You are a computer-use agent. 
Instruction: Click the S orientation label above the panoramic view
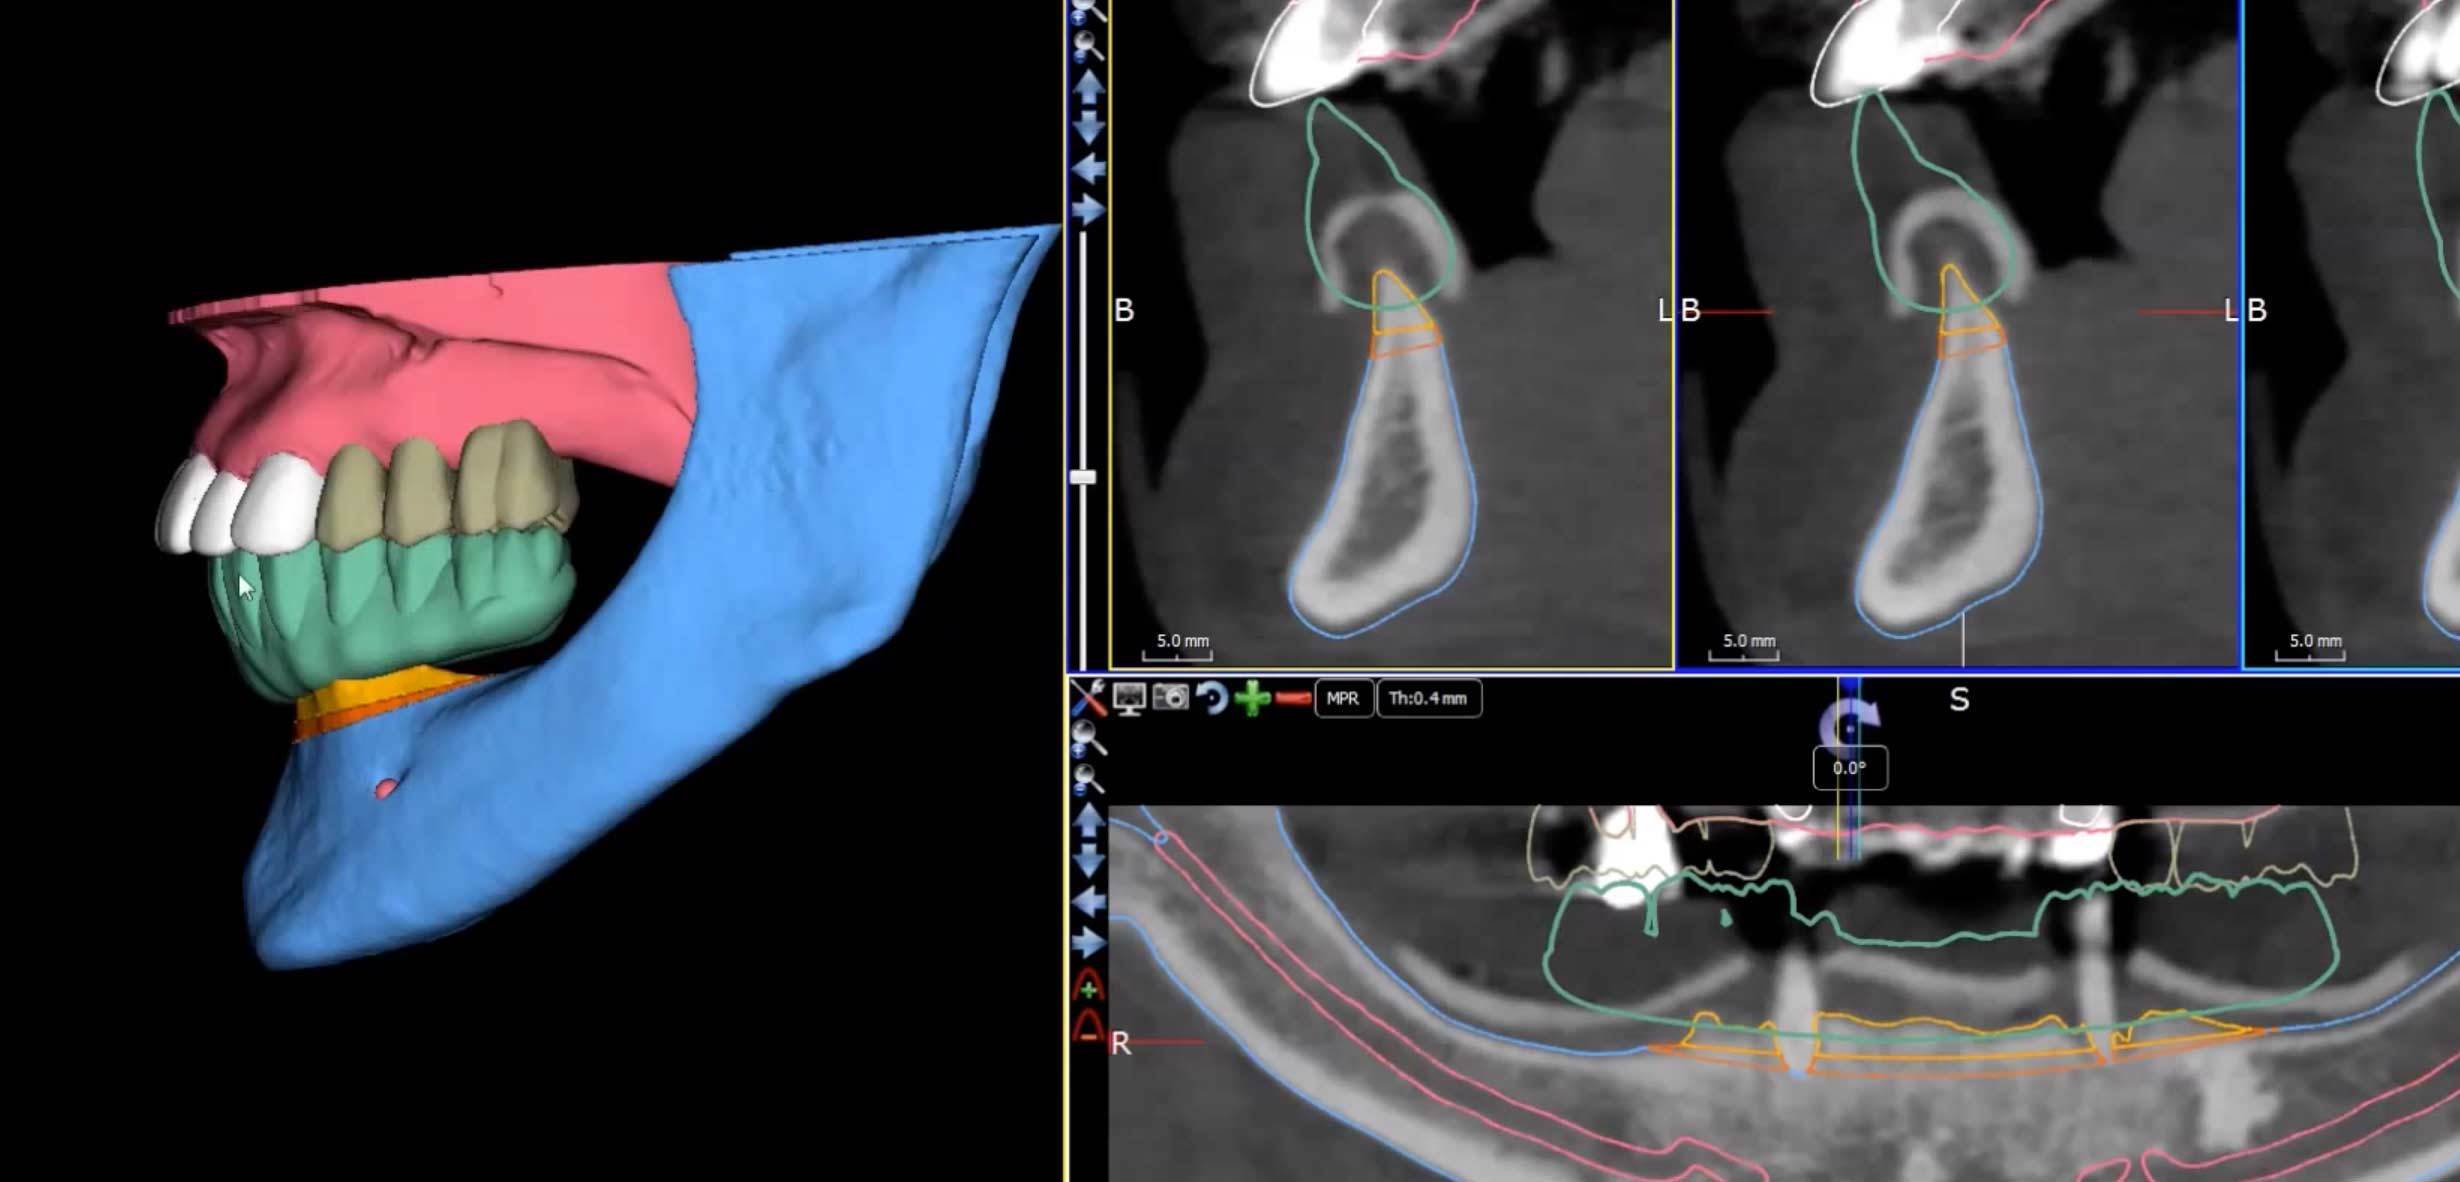1959,700
